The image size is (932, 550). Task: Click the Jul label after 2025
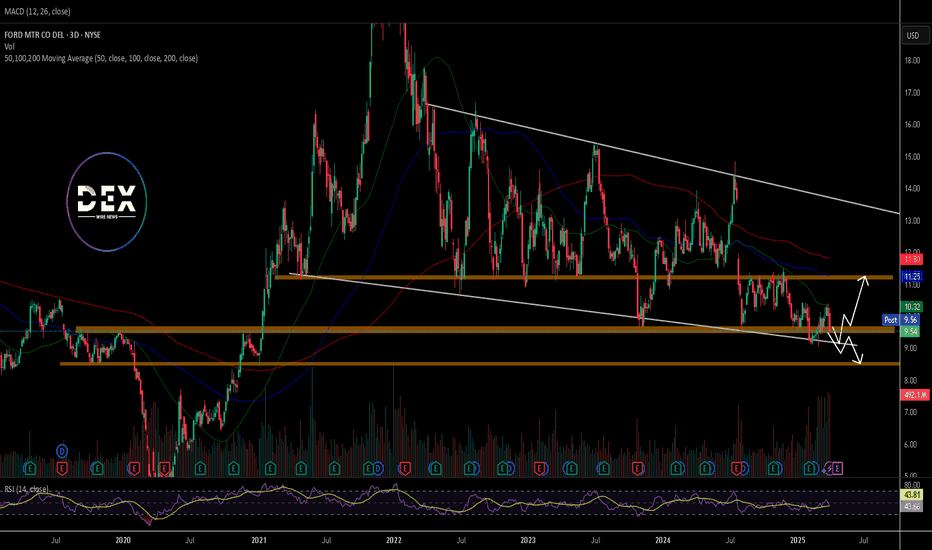tap(864, 540)
